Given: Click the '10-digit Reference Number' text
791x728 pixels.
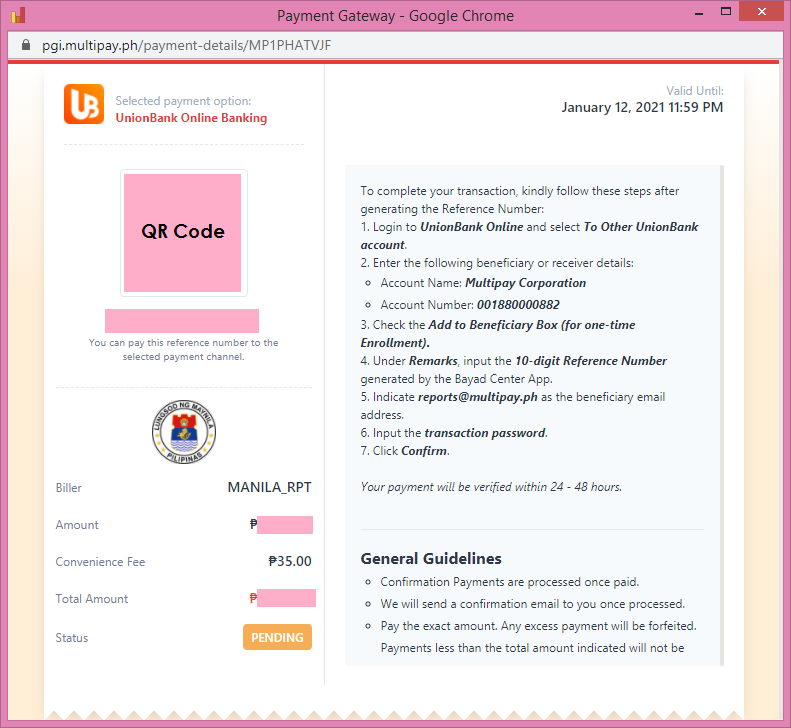Looking at the screenshot, I should point(591,361).
